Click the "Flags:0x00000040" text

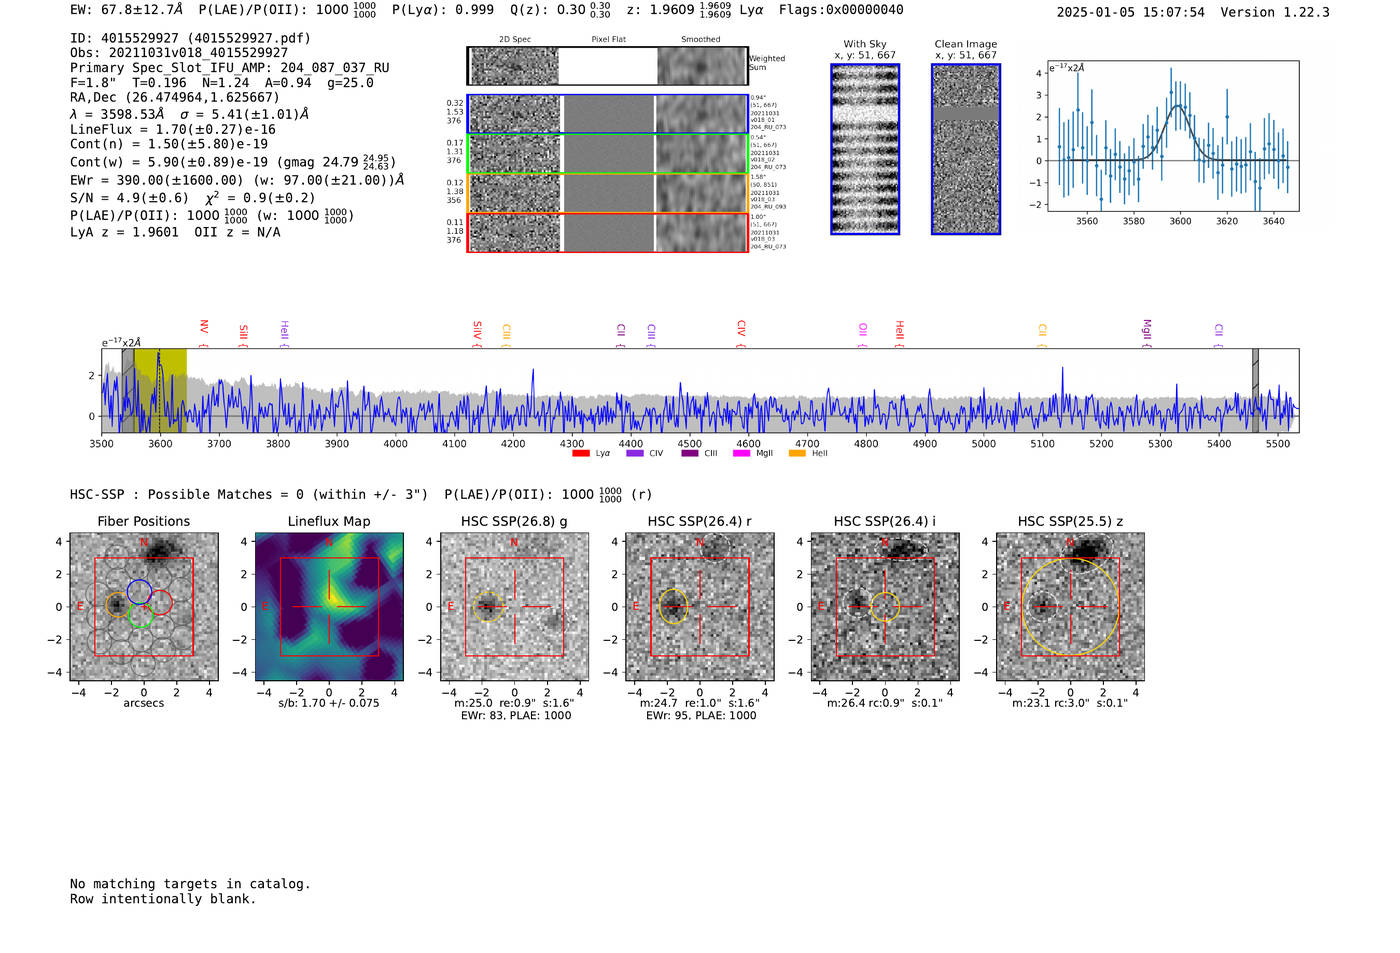point(841,10)
